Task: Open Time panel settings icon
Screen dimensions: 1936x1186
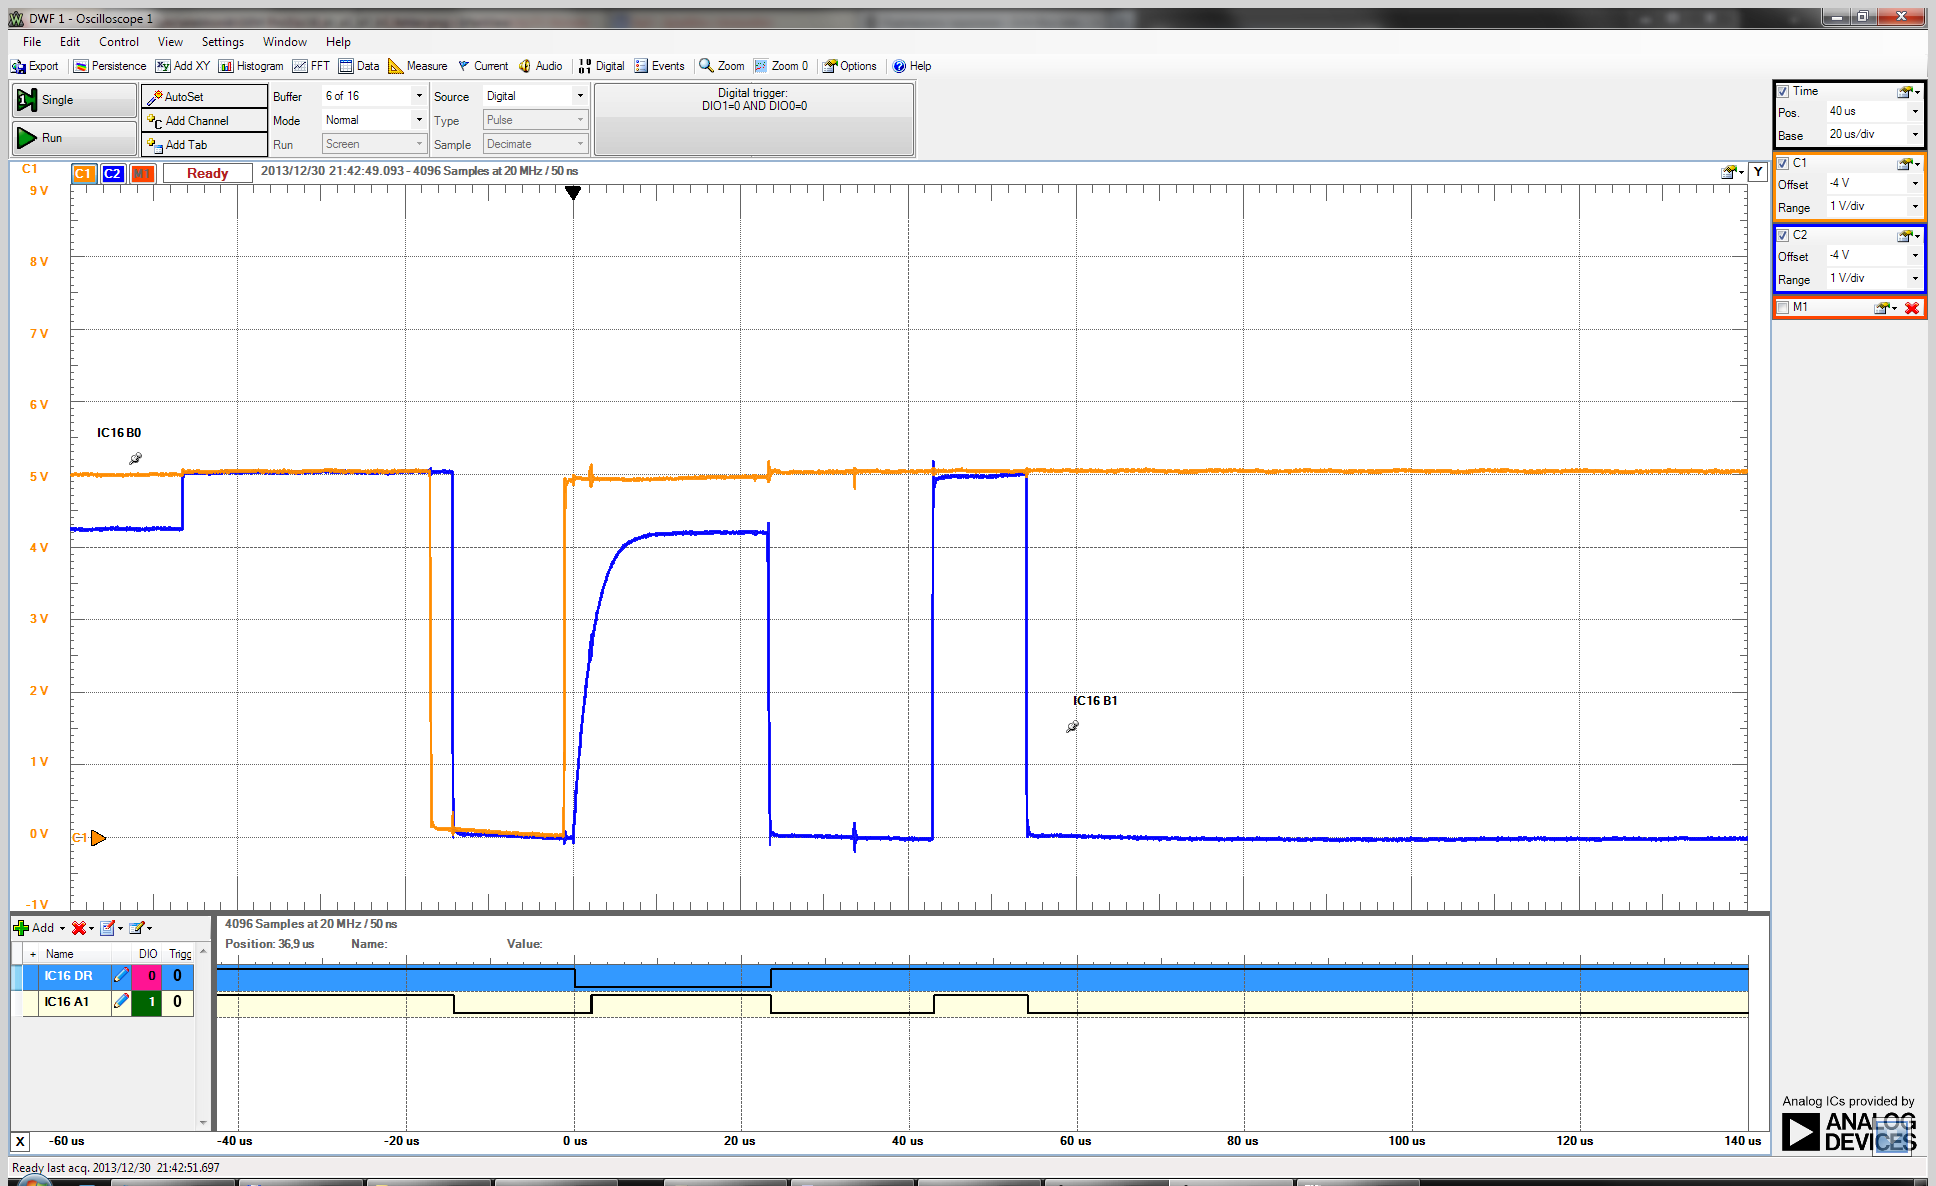Action: [x=1909, y=91]
